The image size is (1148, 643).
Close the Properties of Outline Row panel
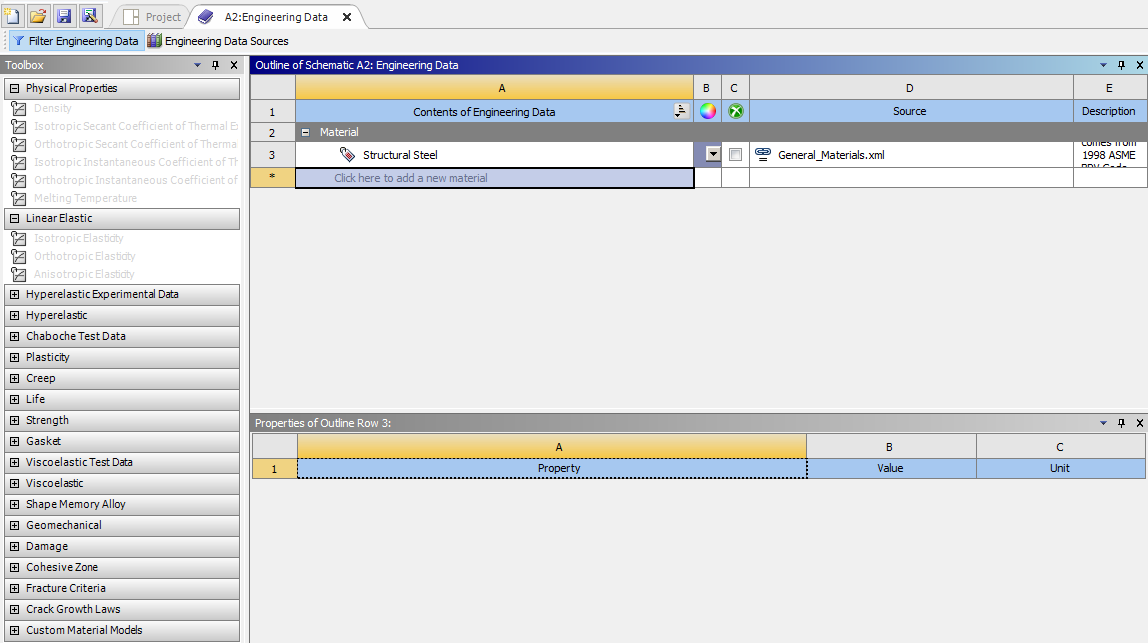[x=1140, y=423]
